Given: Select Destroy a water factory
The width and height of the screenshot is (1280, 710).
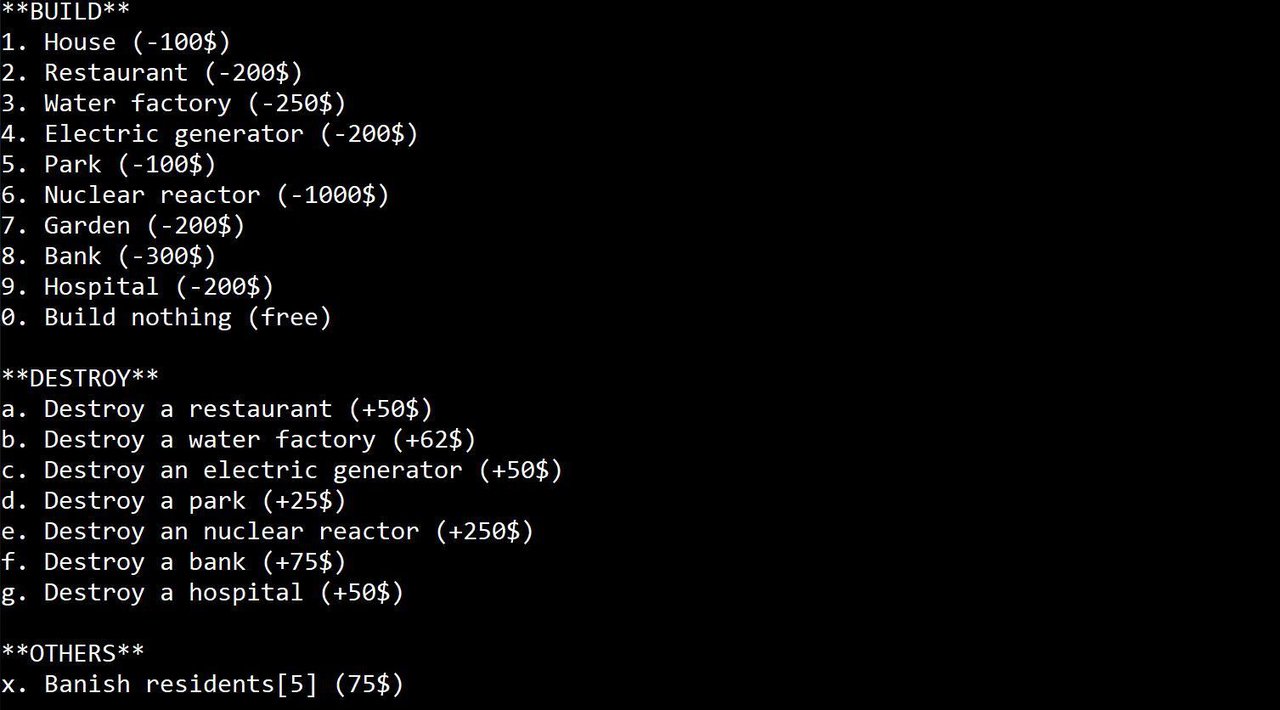Looking at the screenshot, I should click(239, 440).
